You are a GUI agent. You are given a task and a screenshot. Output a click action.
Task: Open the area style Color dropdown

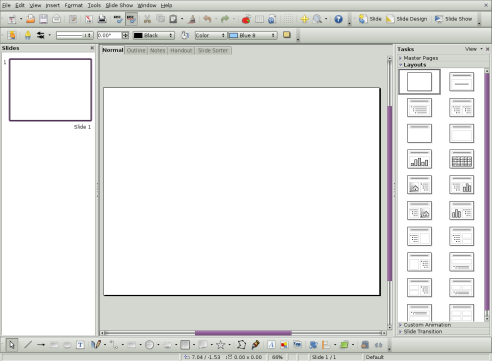tap(211, 35)
